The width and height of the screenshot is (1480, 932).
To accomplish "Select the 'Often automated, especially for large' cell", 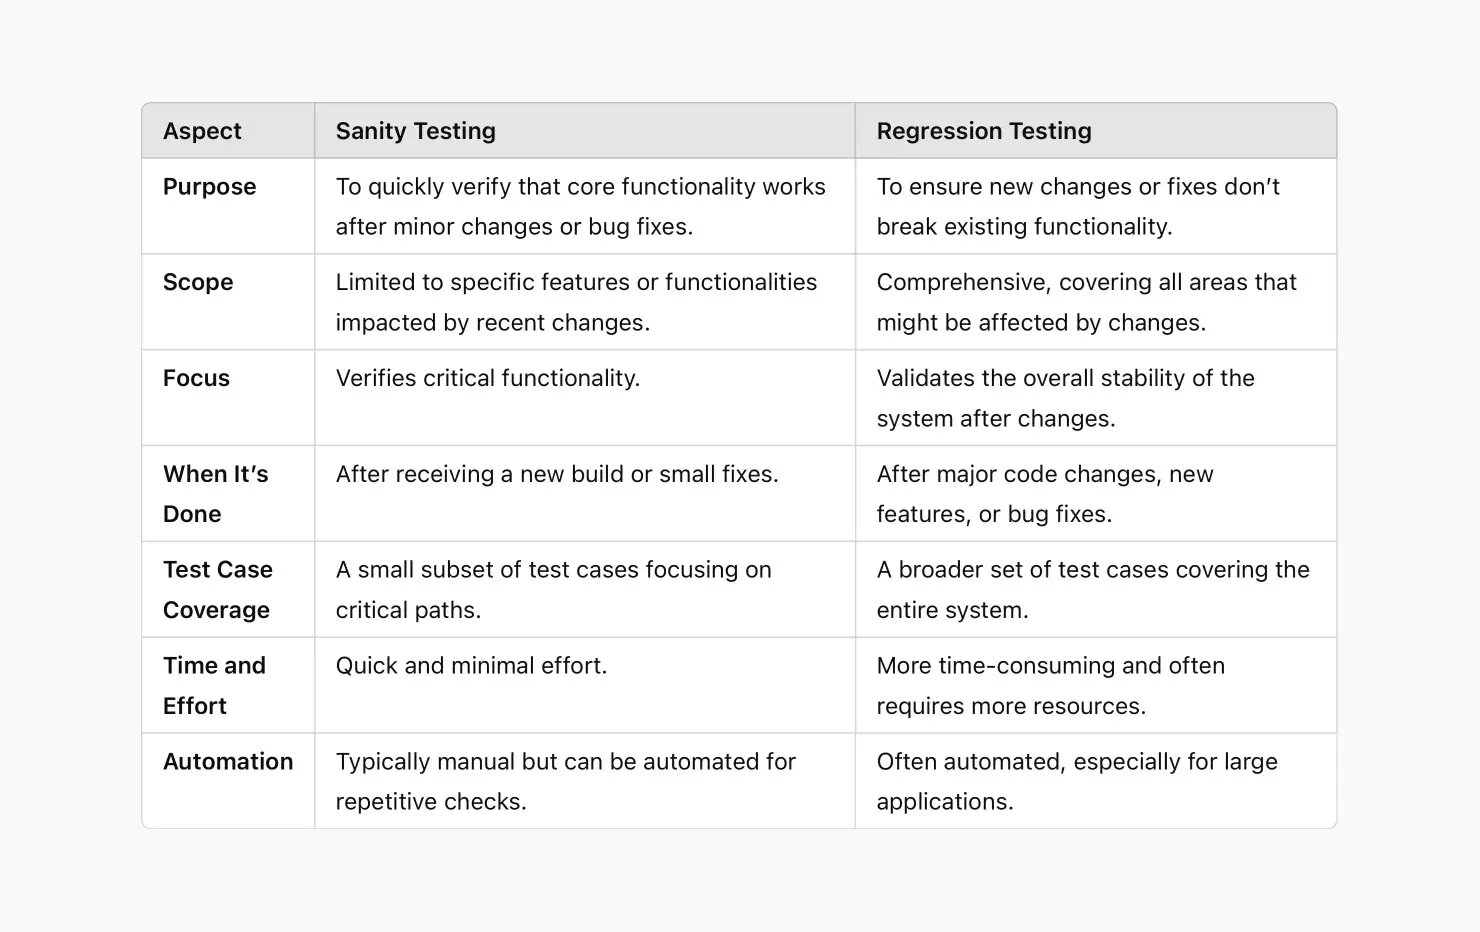I will [1076, 781].
